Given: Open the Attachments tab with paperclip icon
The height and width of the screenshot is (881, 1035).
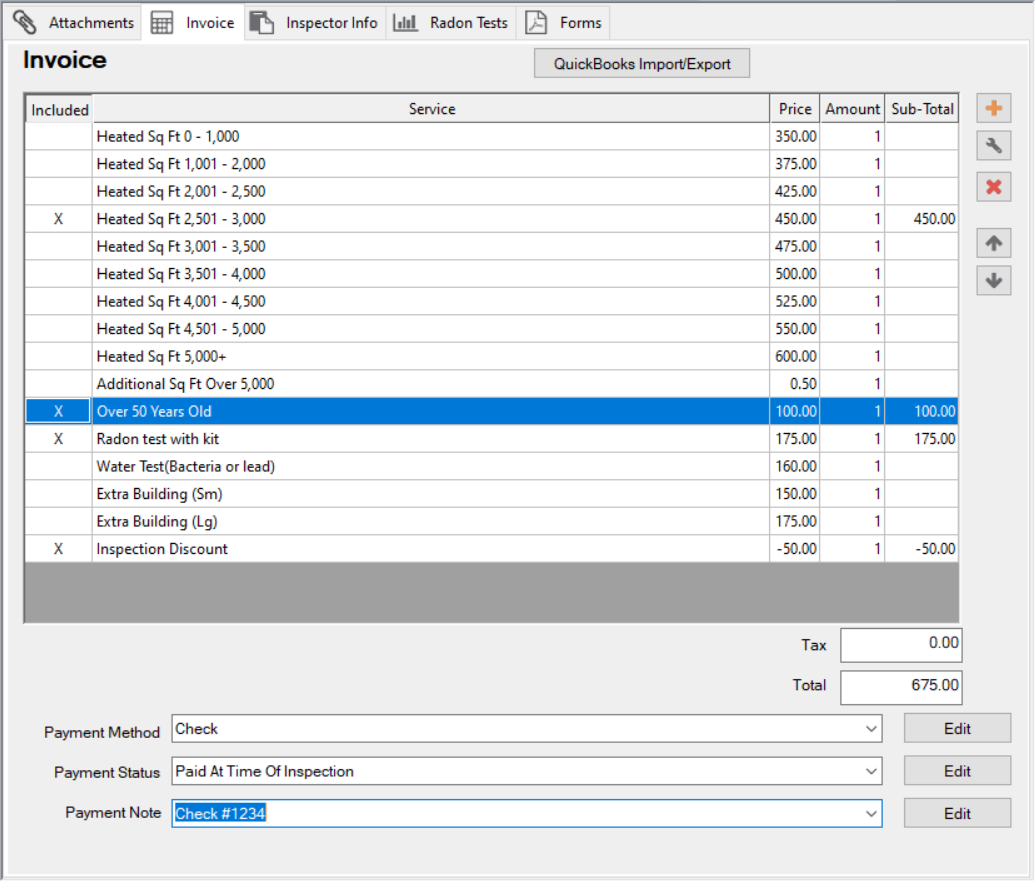Looking at the screenshot, I should point(74,22).
